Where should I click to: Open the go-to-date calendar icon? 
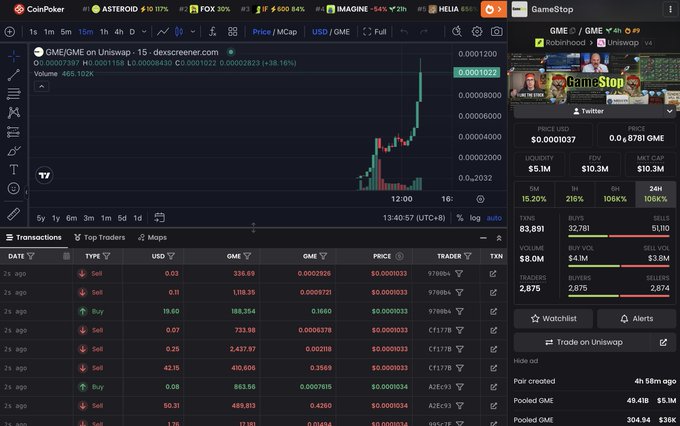tap(160, 217)
